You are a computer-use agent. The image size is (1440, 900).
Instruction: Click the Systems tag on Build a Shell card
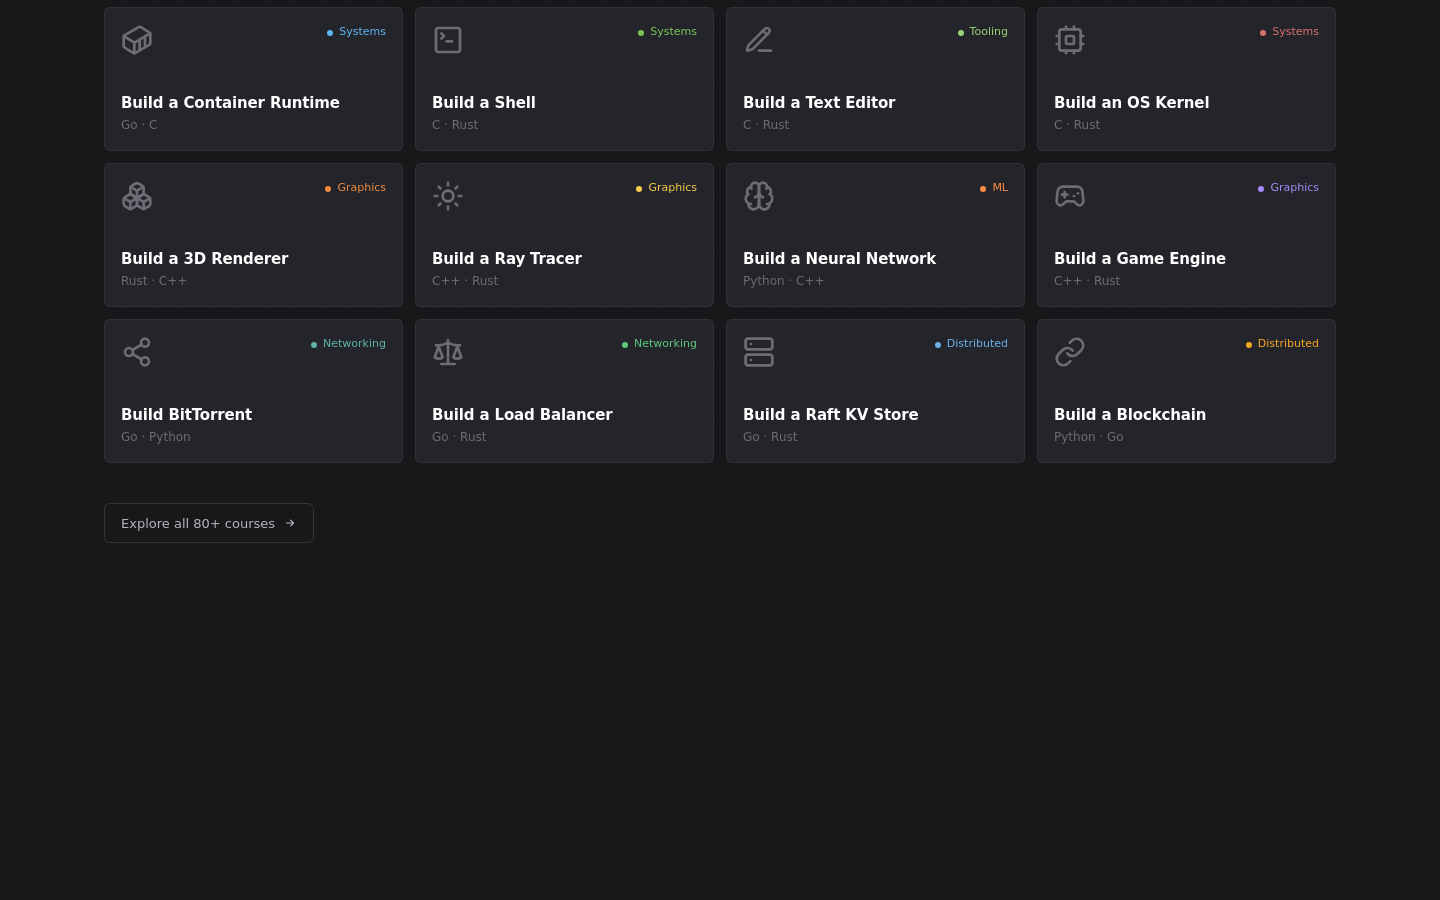tap(667, 32)
